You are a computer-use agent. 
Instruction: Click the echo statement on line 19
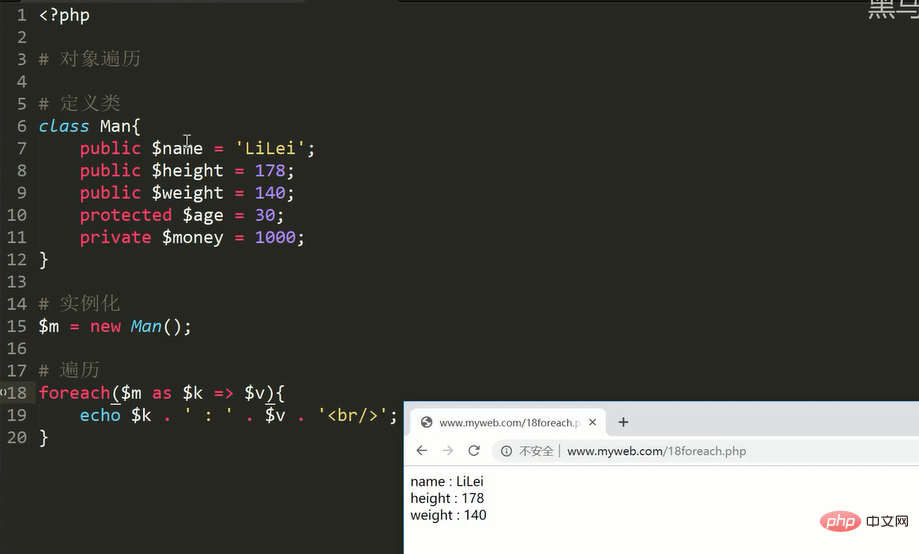(x=100, y=415)
